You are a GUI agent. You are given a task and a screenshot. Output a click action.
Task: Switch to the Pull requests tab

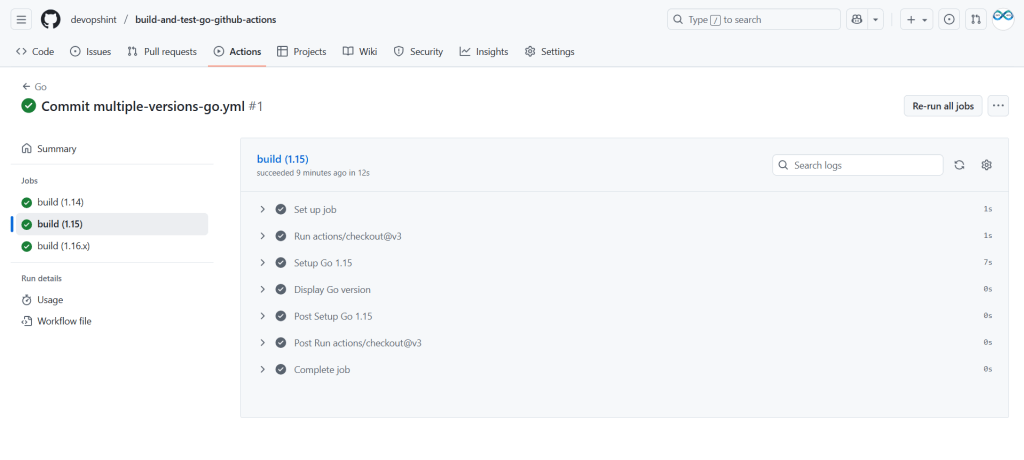pos(162,52)
